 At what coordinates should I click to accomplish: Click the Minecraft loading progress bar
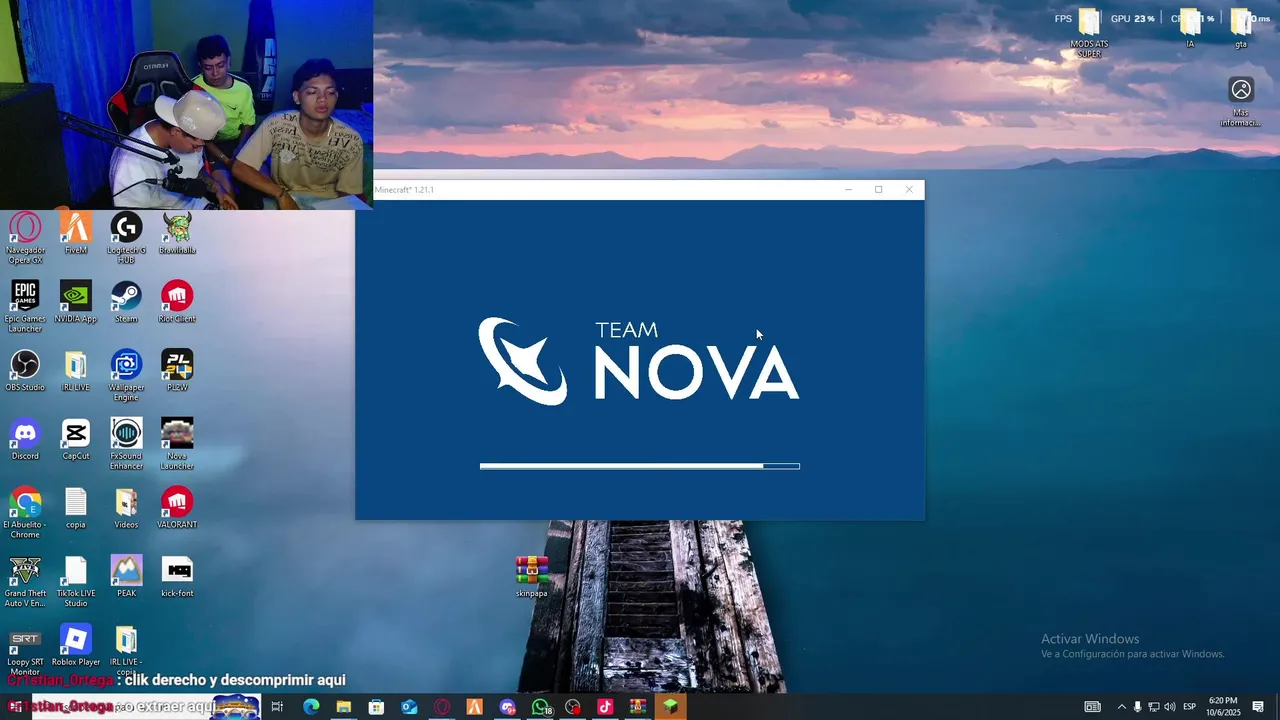pos(640,466)
